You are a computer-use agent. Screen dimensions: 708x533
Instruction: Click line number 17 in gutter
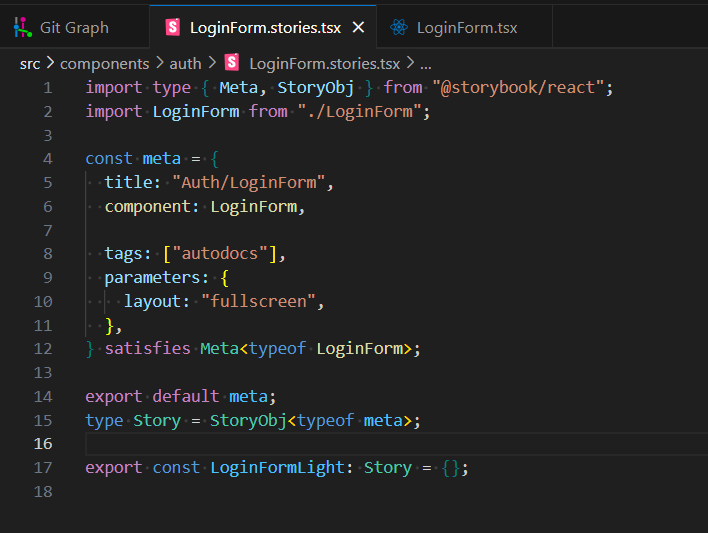point(43,468)
